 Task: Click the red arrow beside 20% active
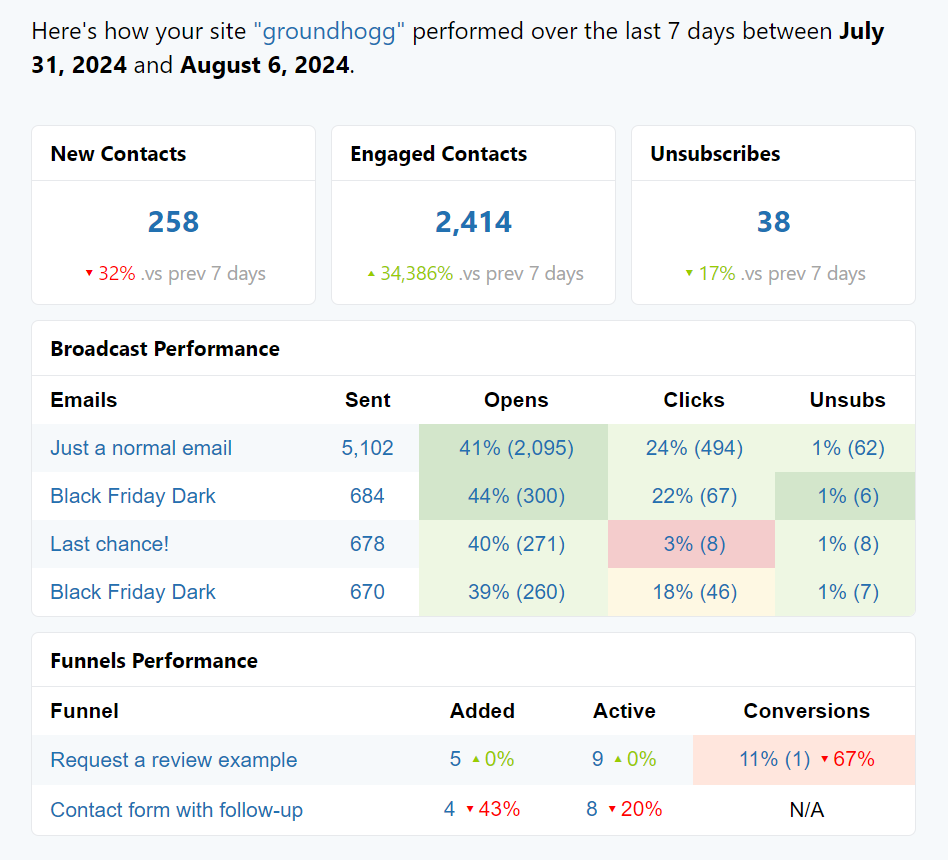tap(612, 809)
